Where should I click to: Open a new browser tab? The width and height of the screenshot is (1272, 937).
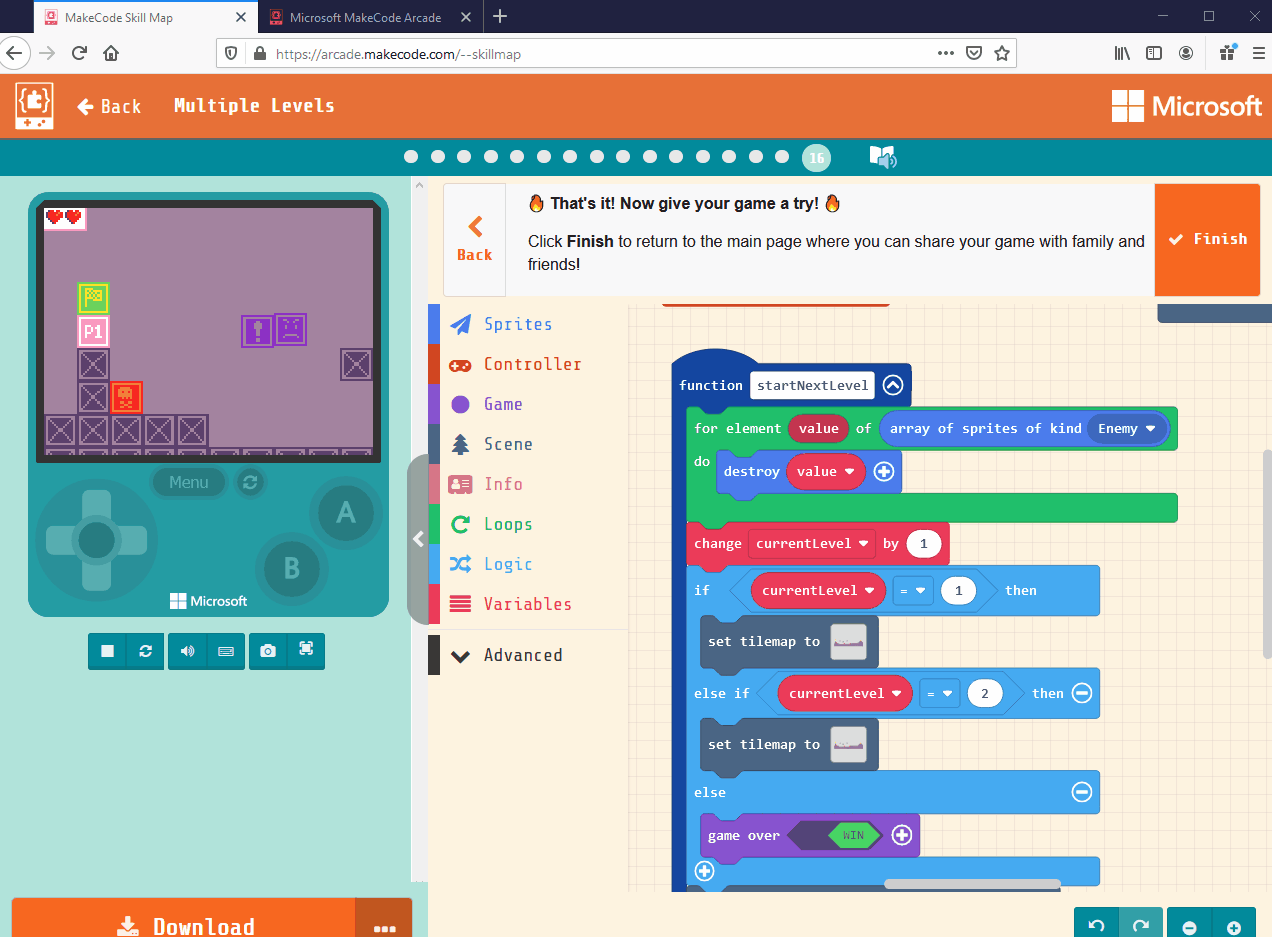coord(500,16)
